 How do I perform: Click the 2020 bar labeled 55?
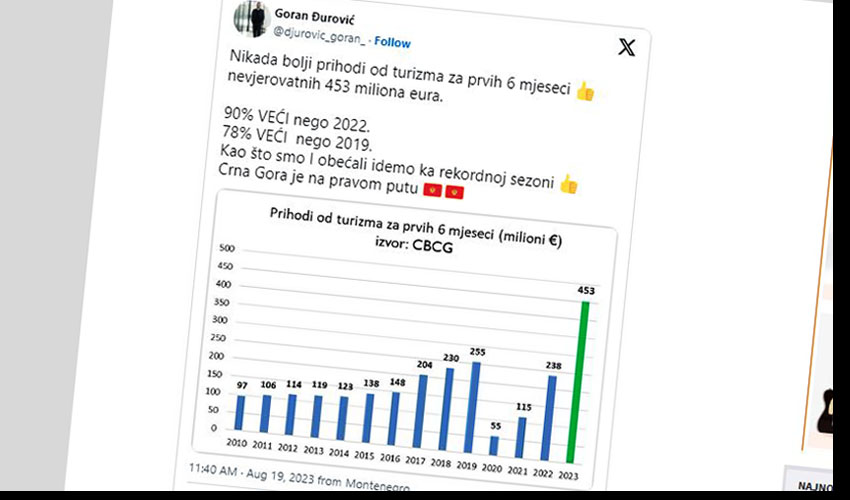coord(494,444)
